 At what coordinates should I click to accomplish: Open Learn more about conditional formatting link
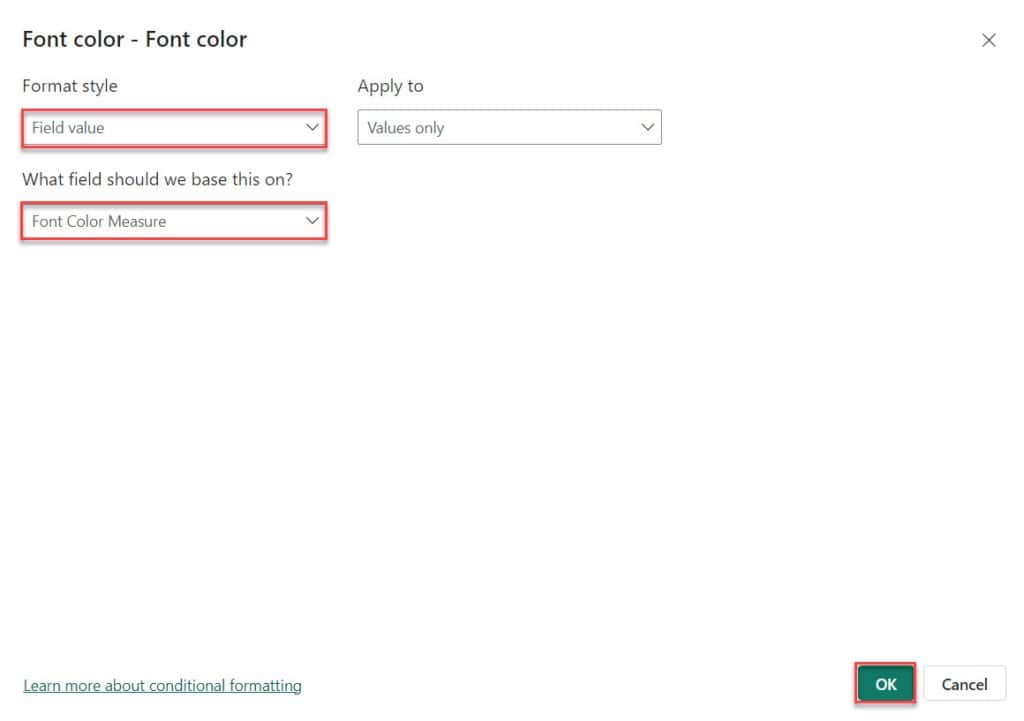click(x=163, y=685)
